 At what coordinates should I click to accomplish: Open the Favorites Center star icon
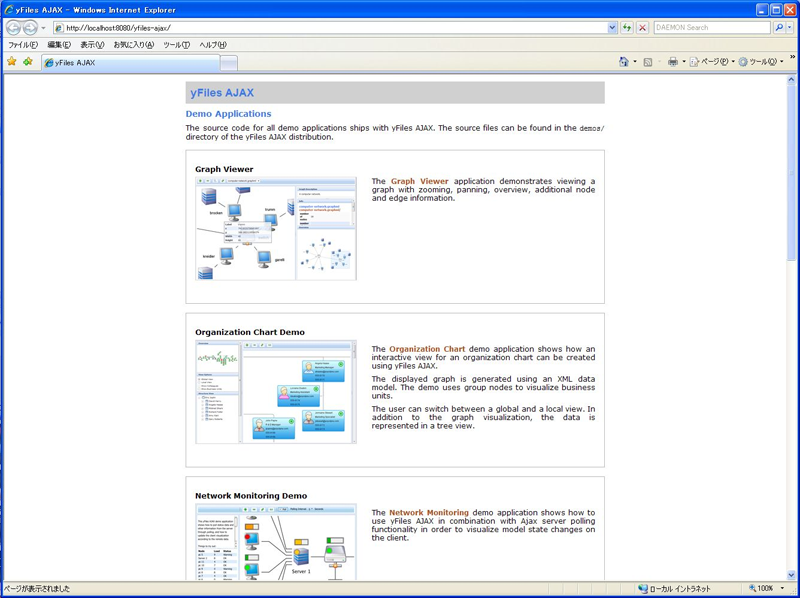pos(12,62)
